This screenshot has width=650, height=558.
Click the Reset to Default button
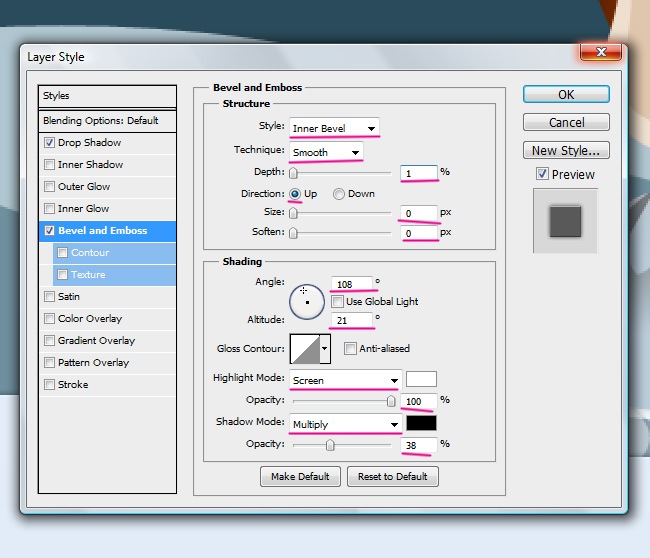click(393, 476)
